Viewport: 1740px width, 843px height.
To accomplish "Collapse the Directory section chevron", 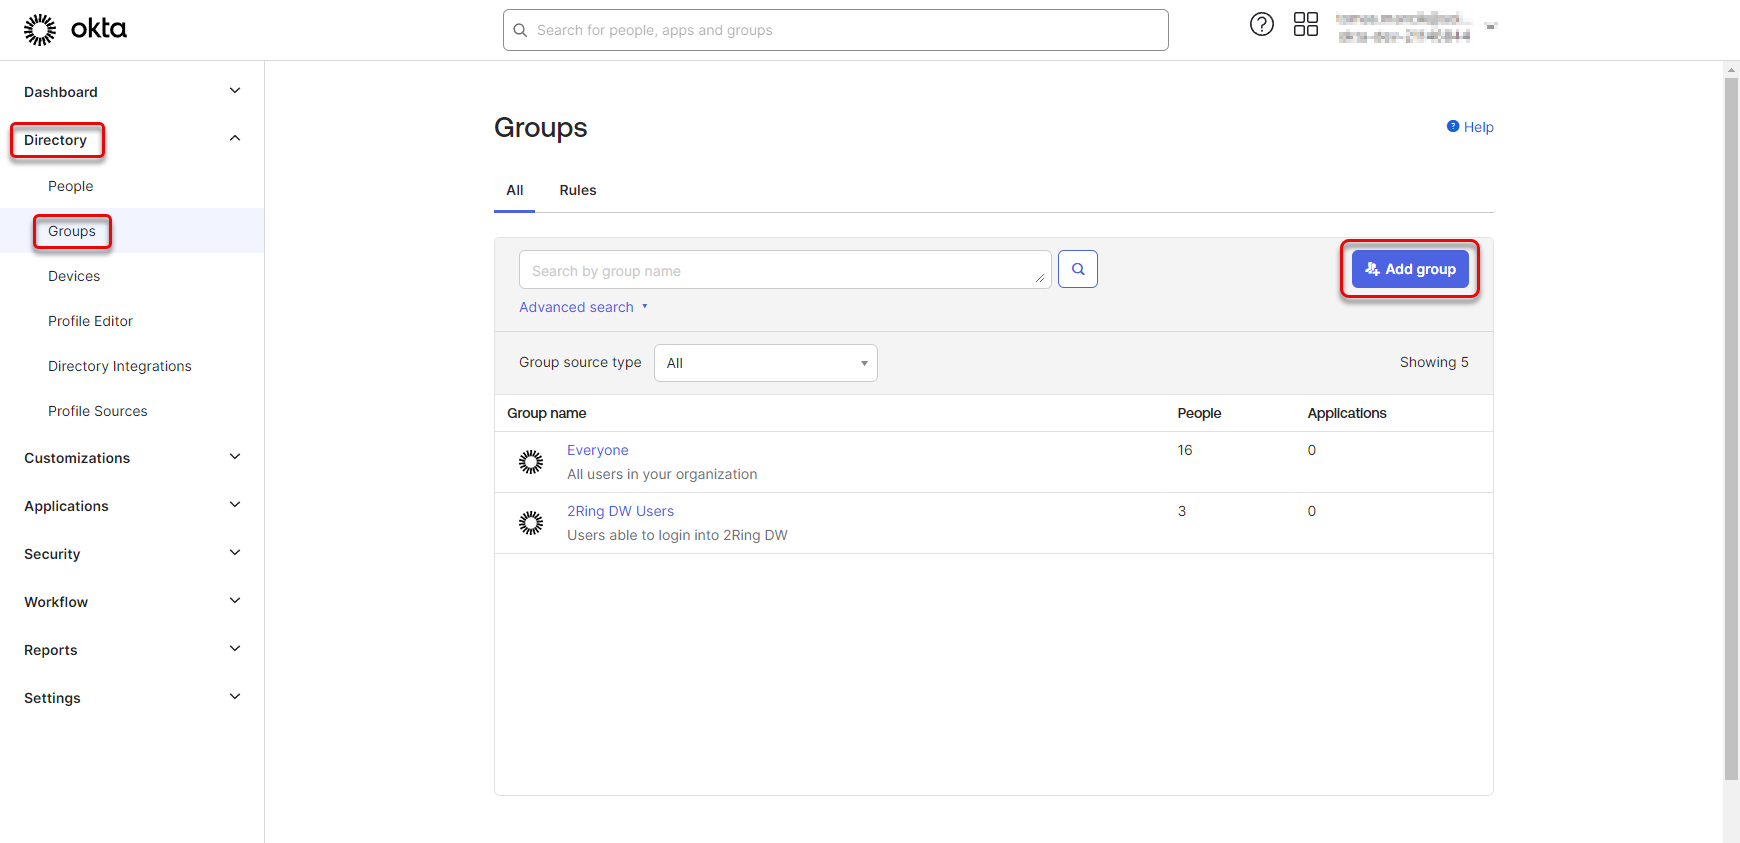I will [x=235, y=139].
